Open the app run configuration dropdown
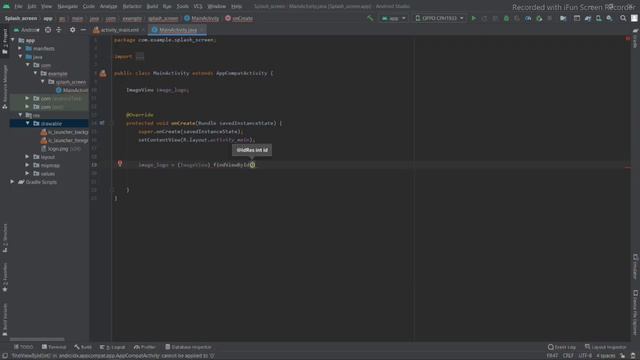This screenshot has height=360, width=640. (x=393, y=18)
